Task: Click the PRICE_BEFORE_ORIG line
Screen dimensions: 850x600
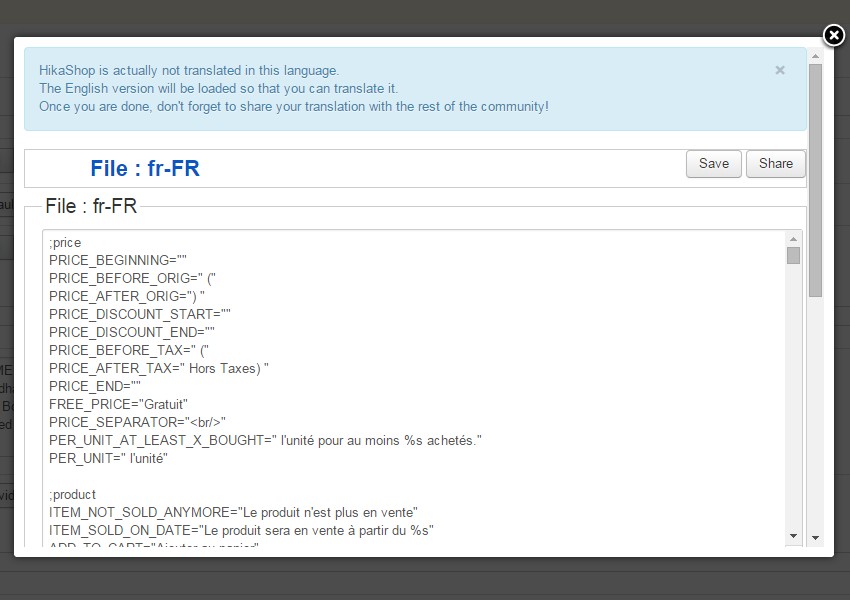Action: point(132,278)
